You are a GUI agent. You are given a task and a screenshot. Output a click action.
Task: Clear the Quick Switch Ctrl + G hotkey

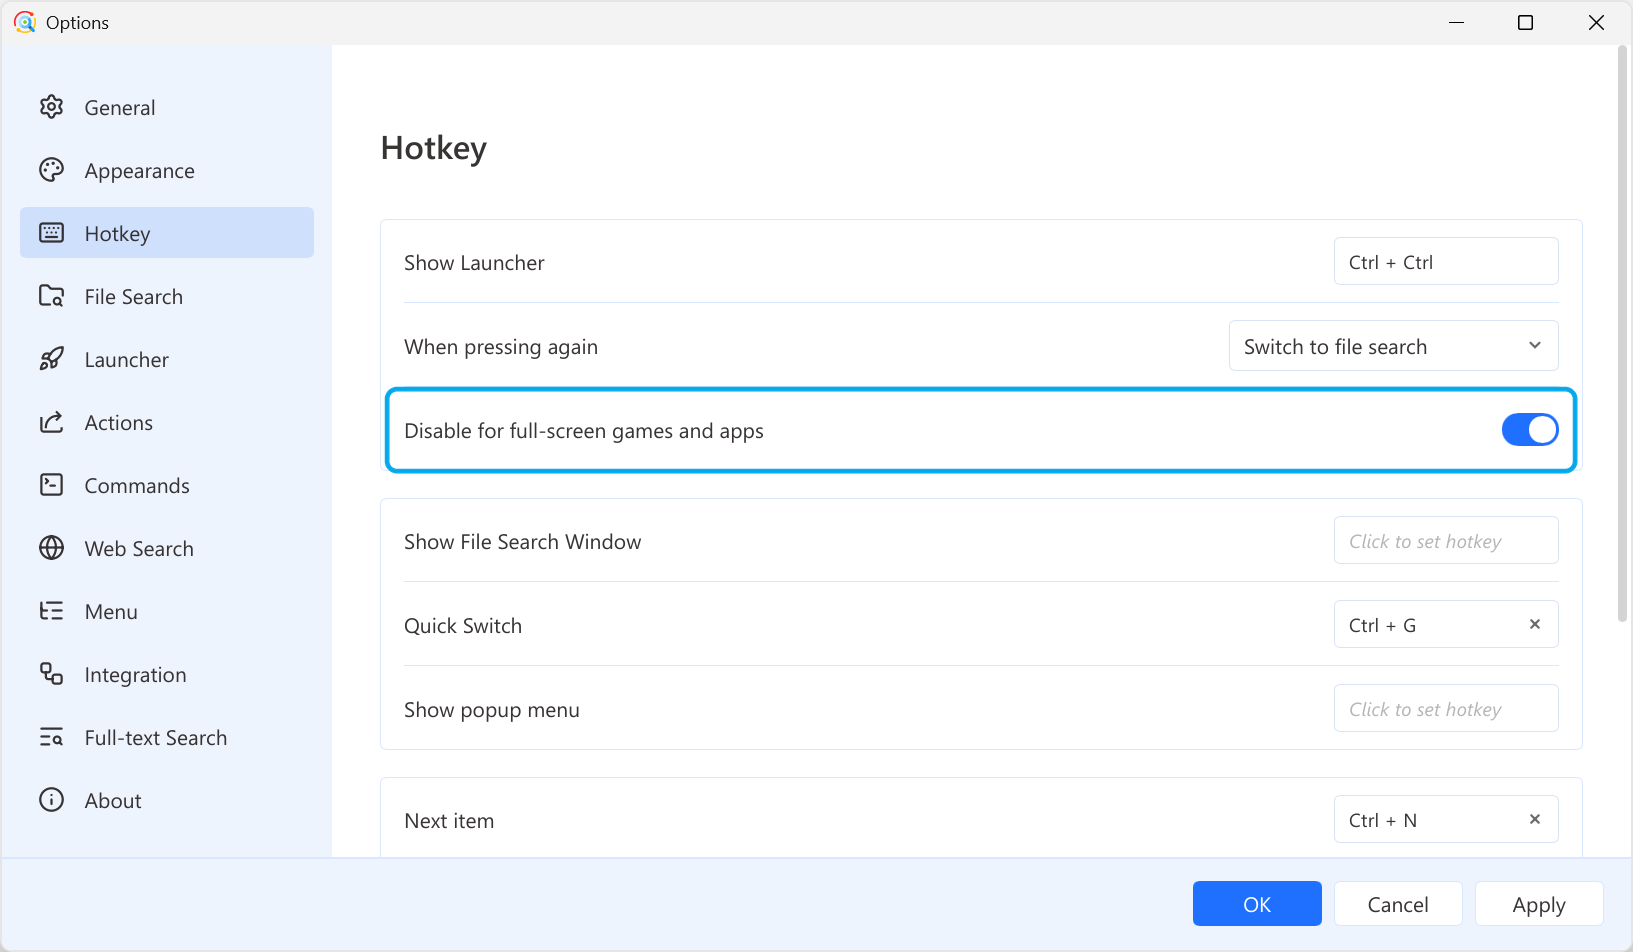click(x=1535, y=624)
